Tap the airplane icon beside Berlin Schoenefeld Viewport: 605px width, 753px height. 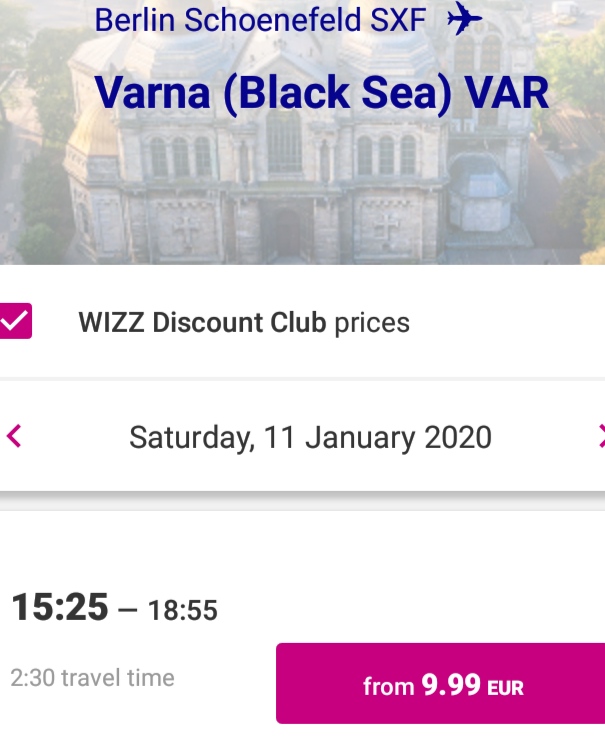[x=464, y=18]
